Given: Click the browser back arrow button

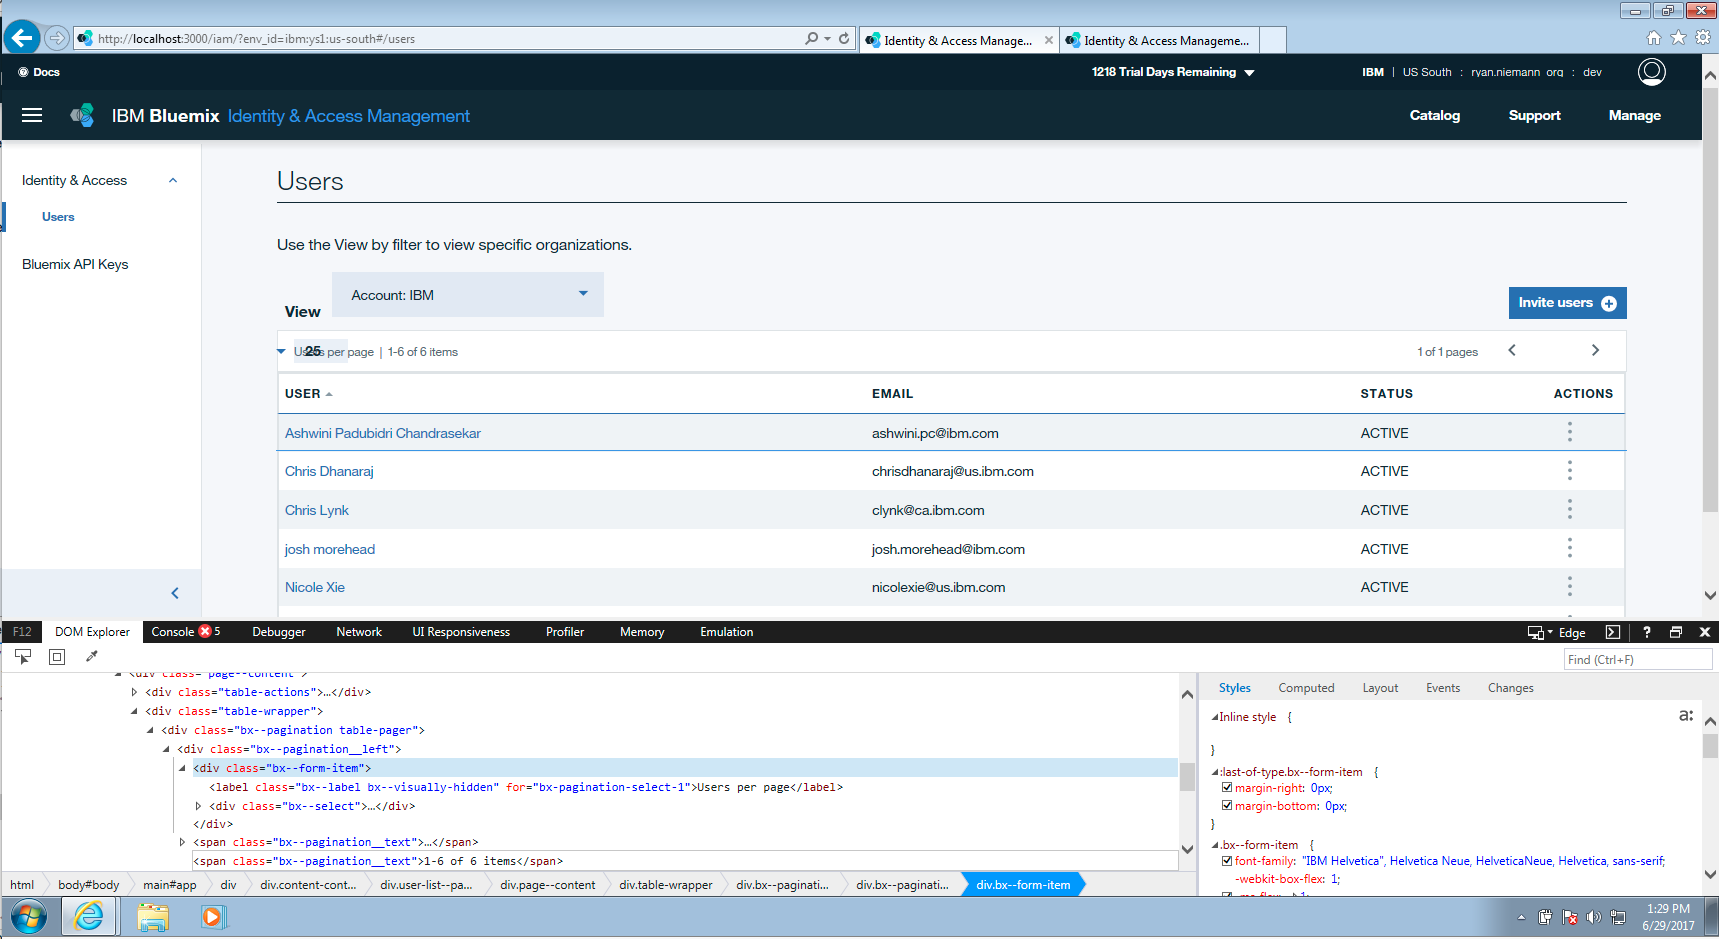Looking at the screenshot, I should 22,38.
